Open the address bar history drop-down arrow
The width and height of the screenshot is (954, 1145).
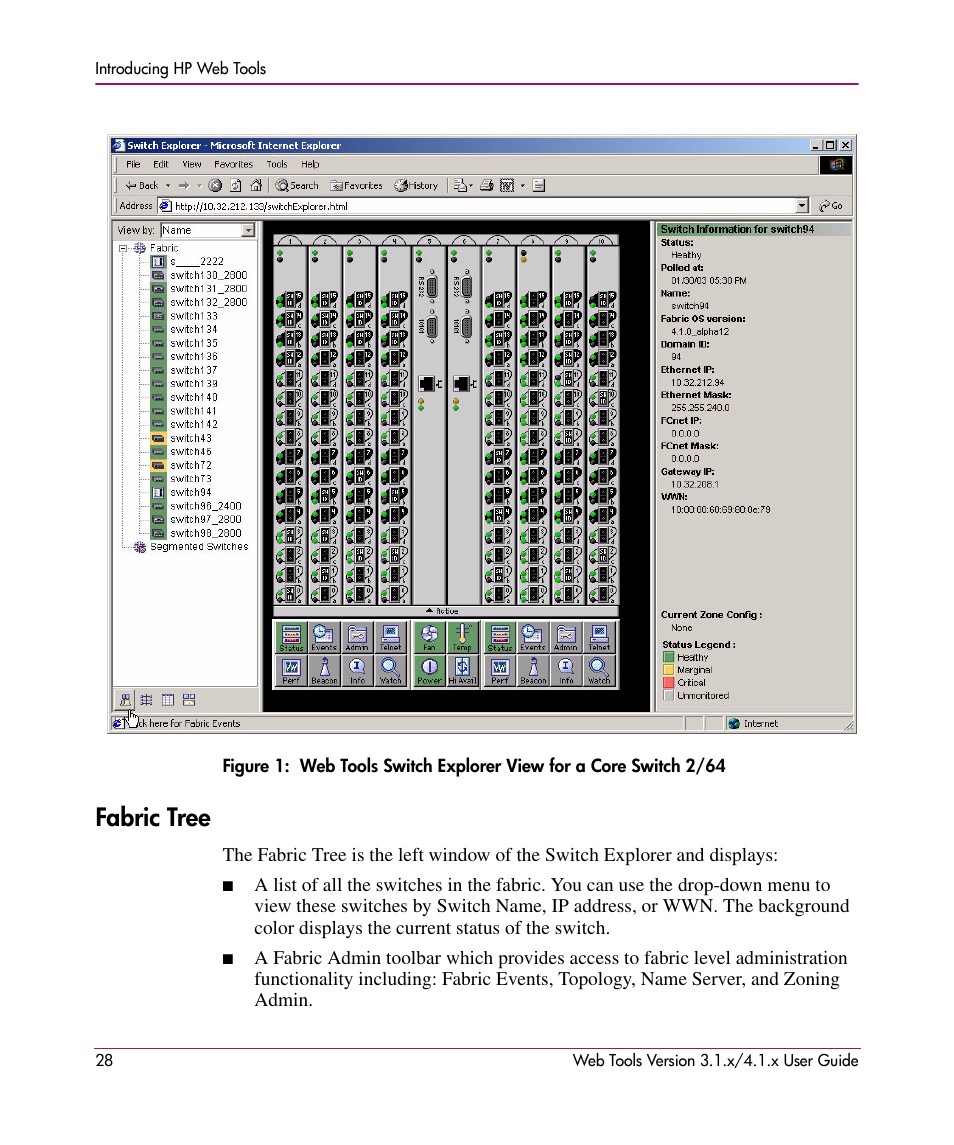(802, 206)
